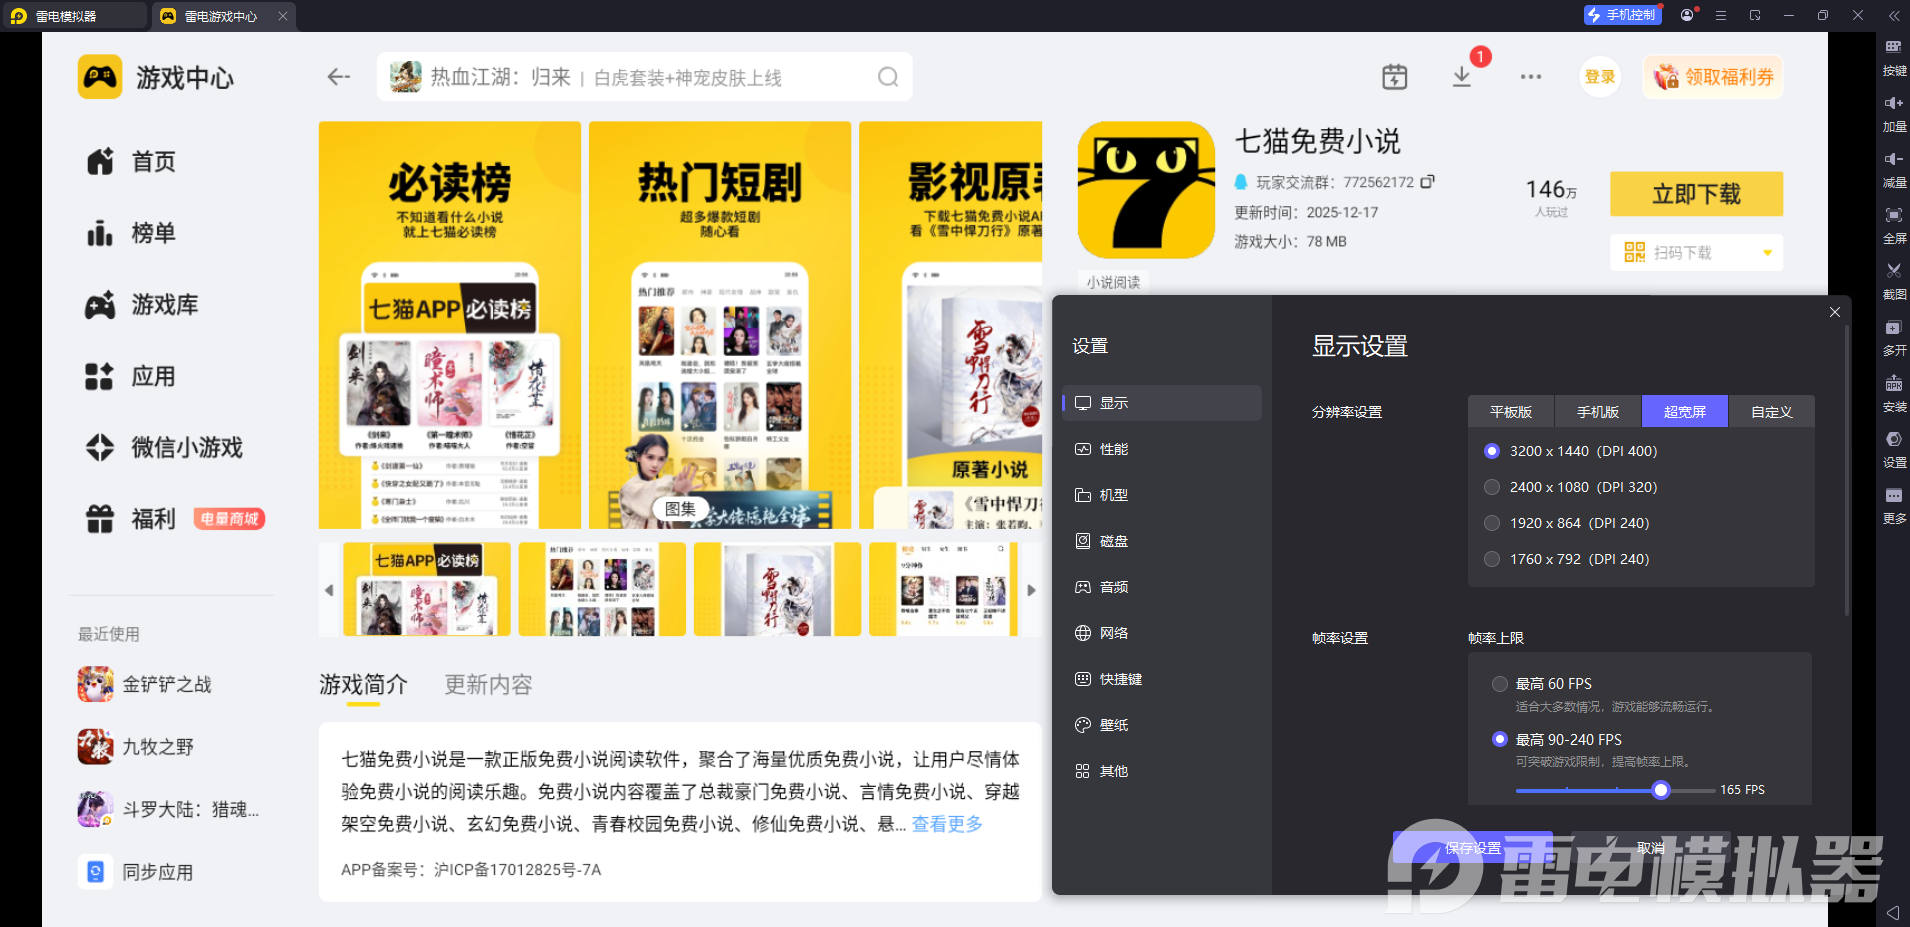Click 取消 to cancel settings

pyautogui.click(x=1651, y=848)
